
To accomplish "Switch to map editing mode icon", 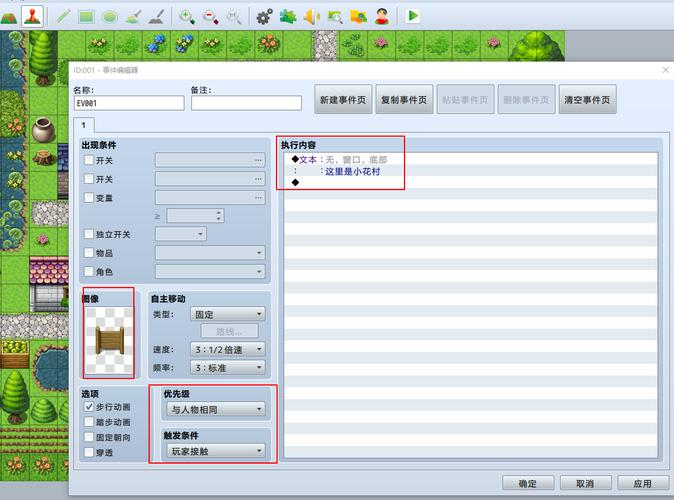I will point(9,17).
